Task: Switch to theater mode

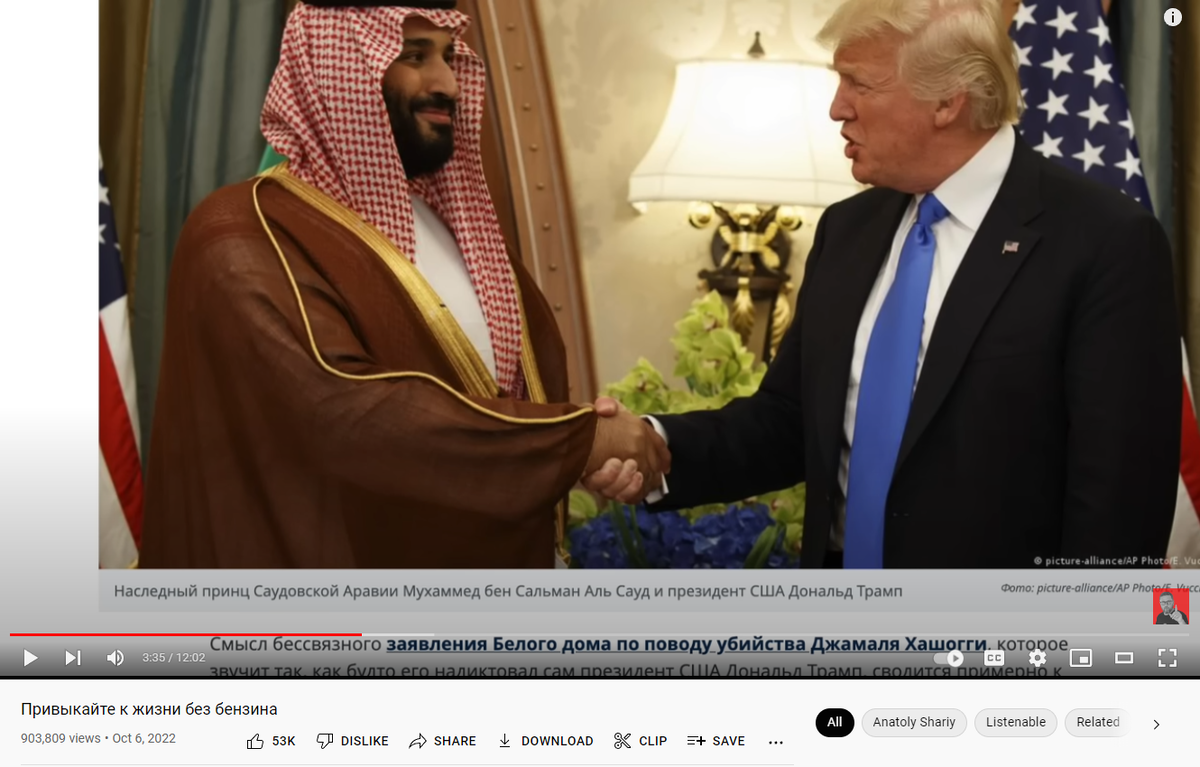Action: (1124, 658)
